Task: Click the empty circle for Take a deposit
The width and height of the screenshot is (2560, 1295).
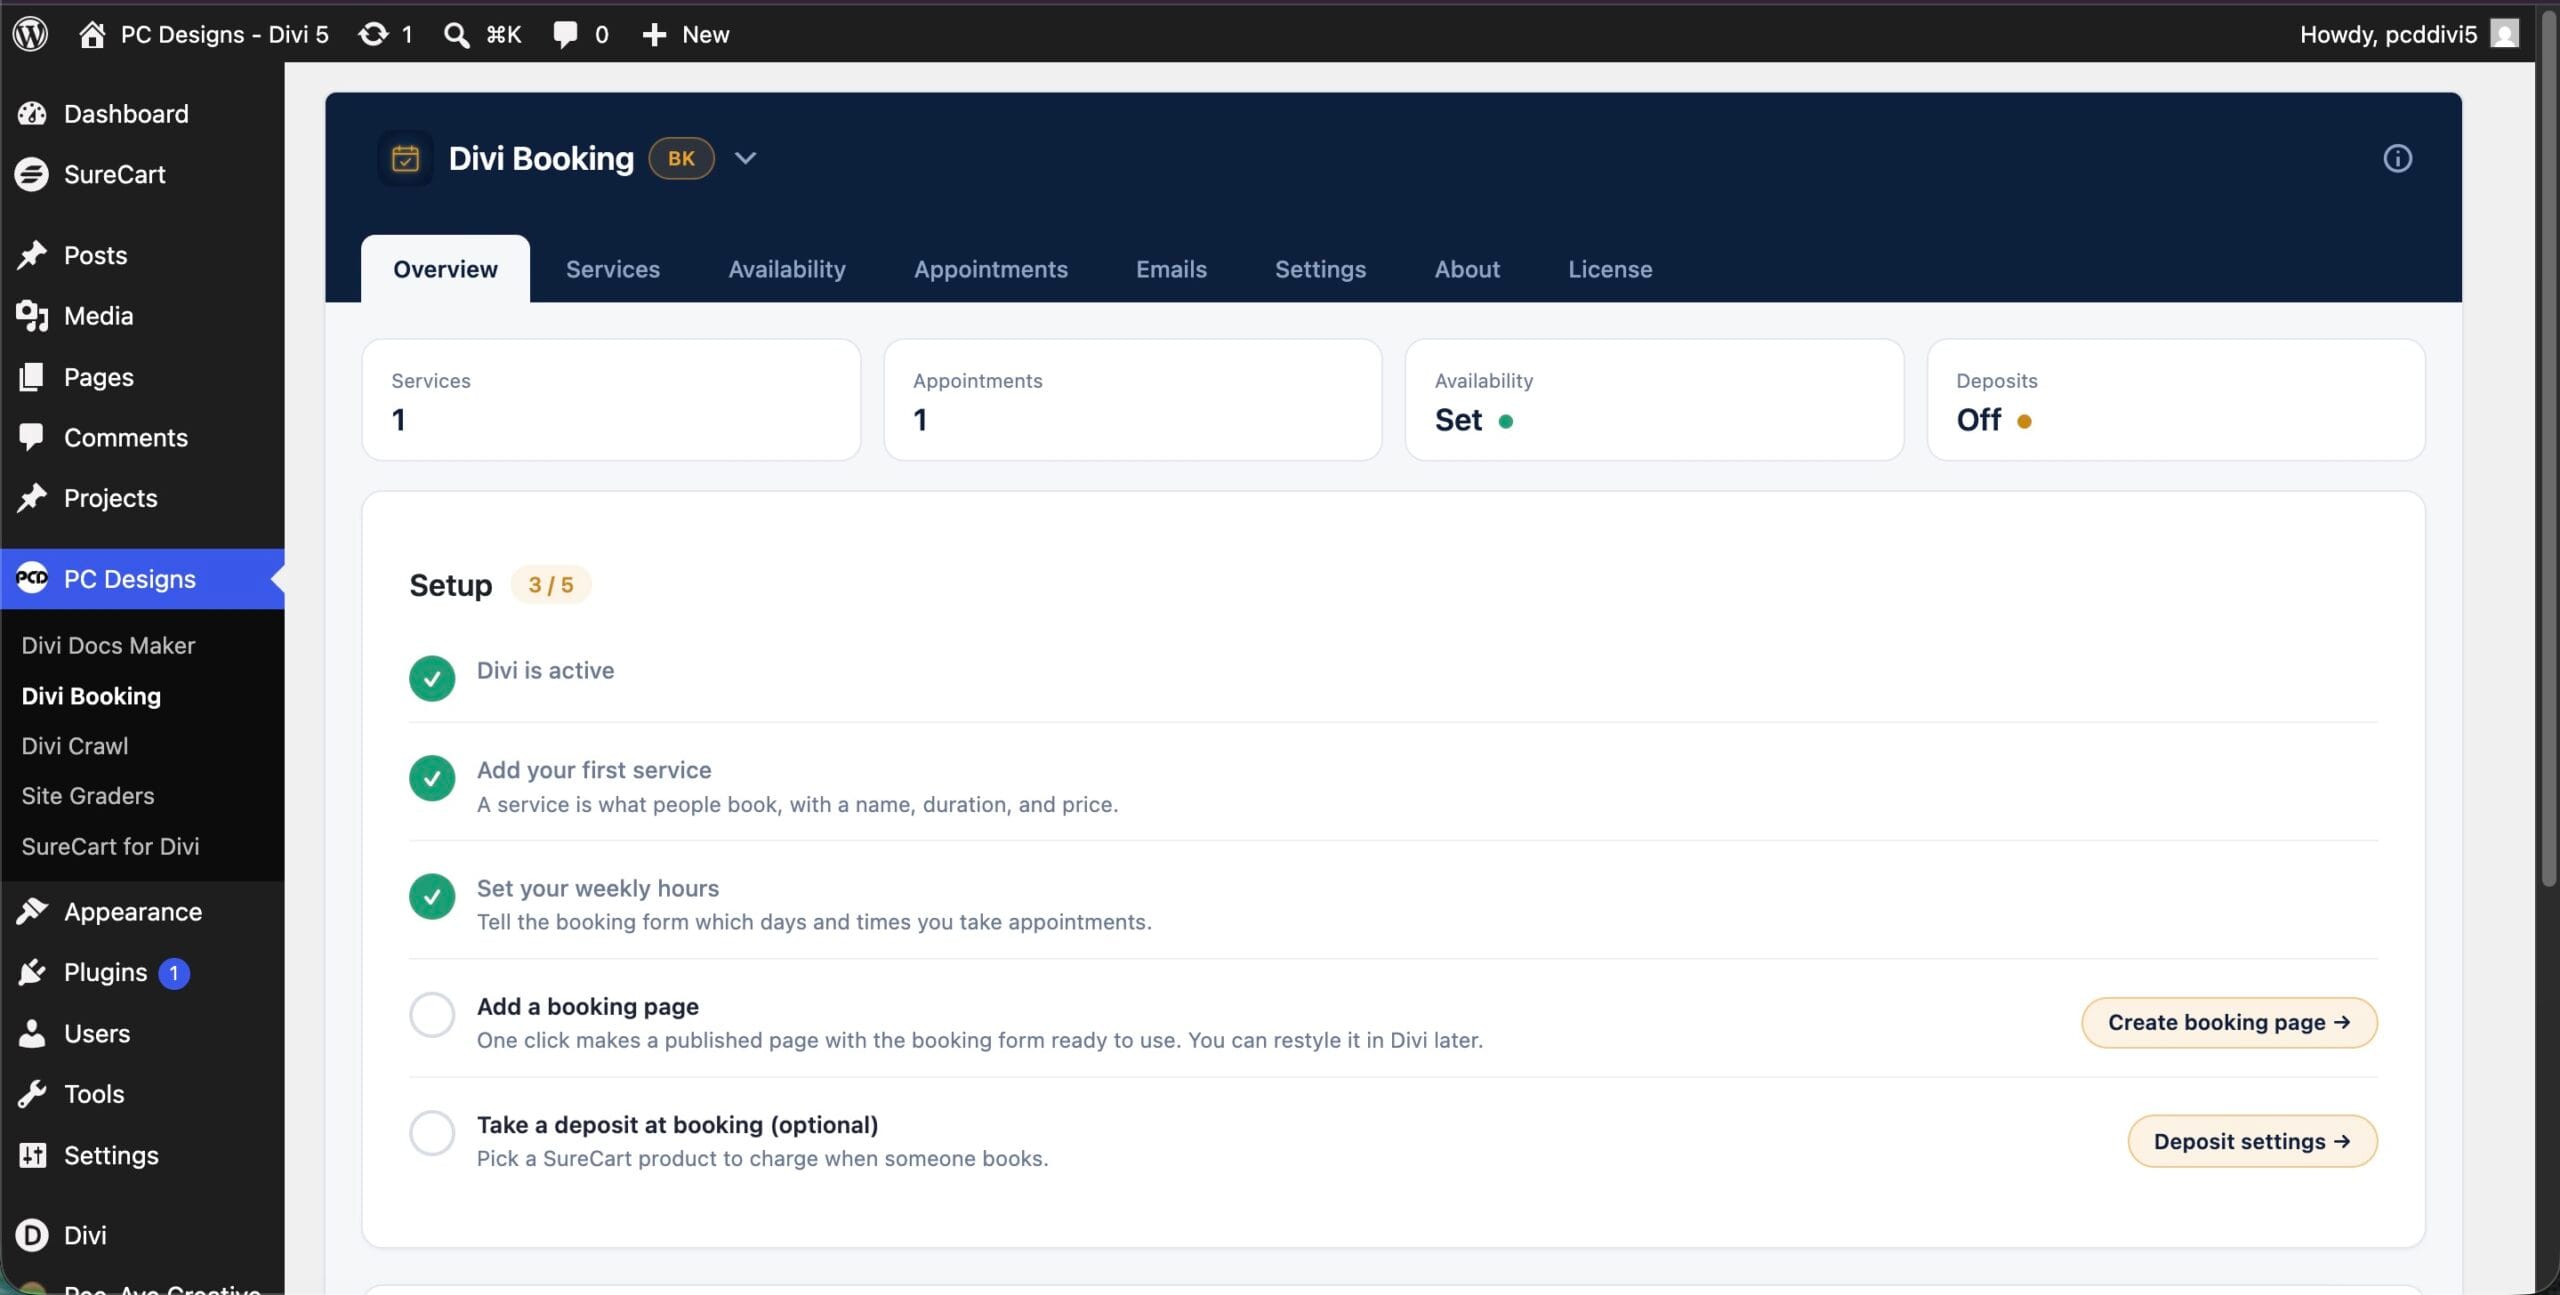Action: coord(432,1133)
